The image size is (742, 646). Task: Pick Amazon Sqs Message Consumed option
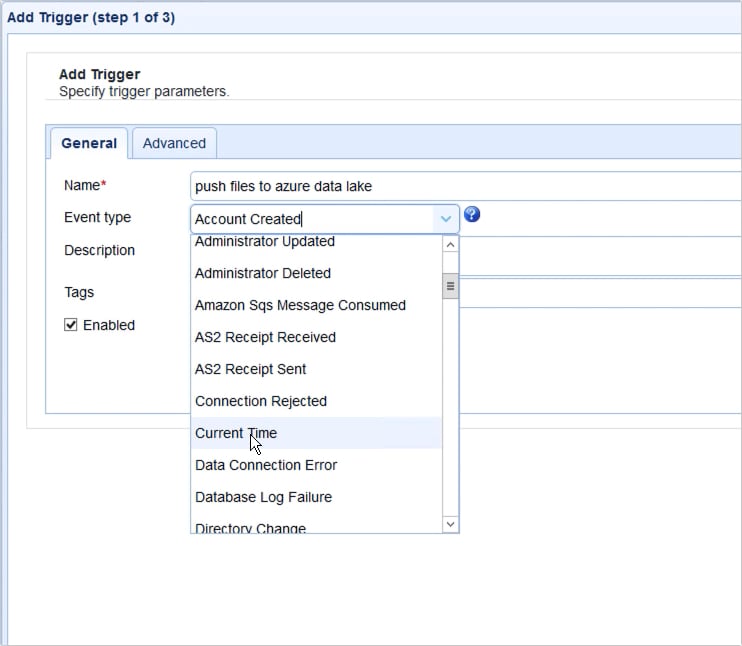tap(300, 305)
